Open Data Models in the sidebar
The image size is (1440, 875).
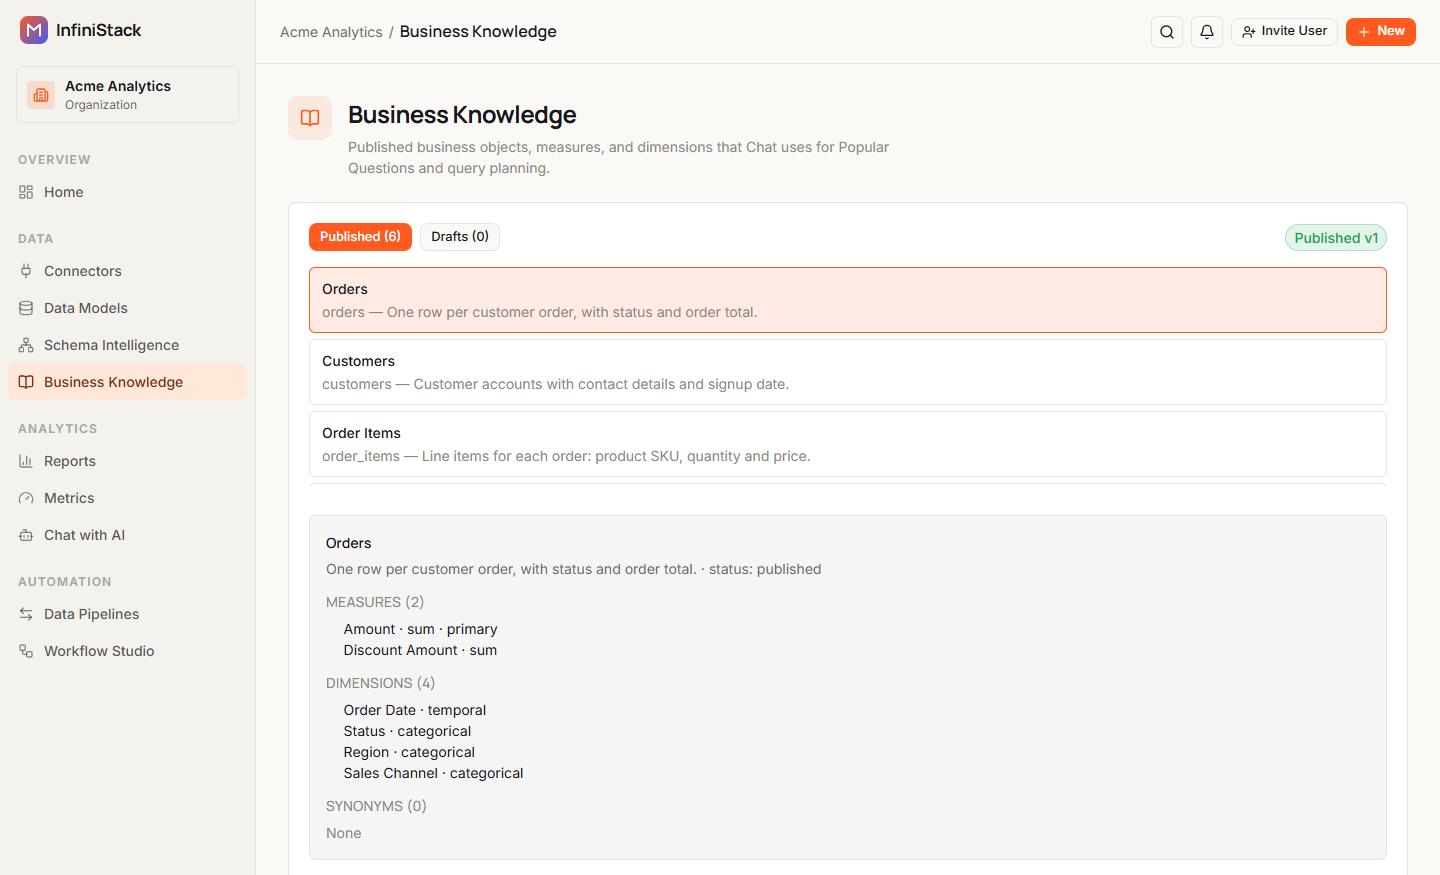[x=127, y=308]
